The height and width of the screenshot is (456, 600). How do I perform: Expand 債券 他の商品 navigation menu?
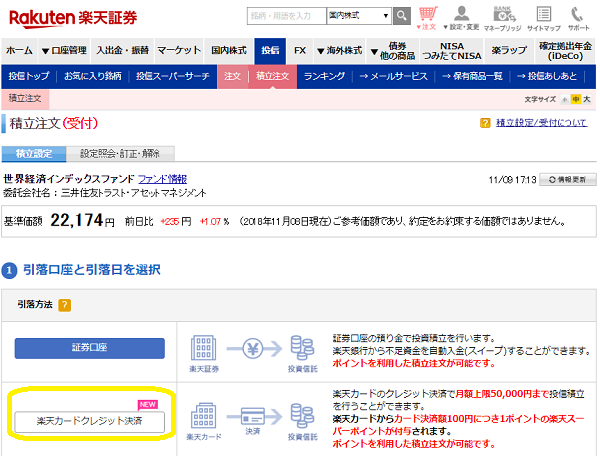tap(393, 50)
